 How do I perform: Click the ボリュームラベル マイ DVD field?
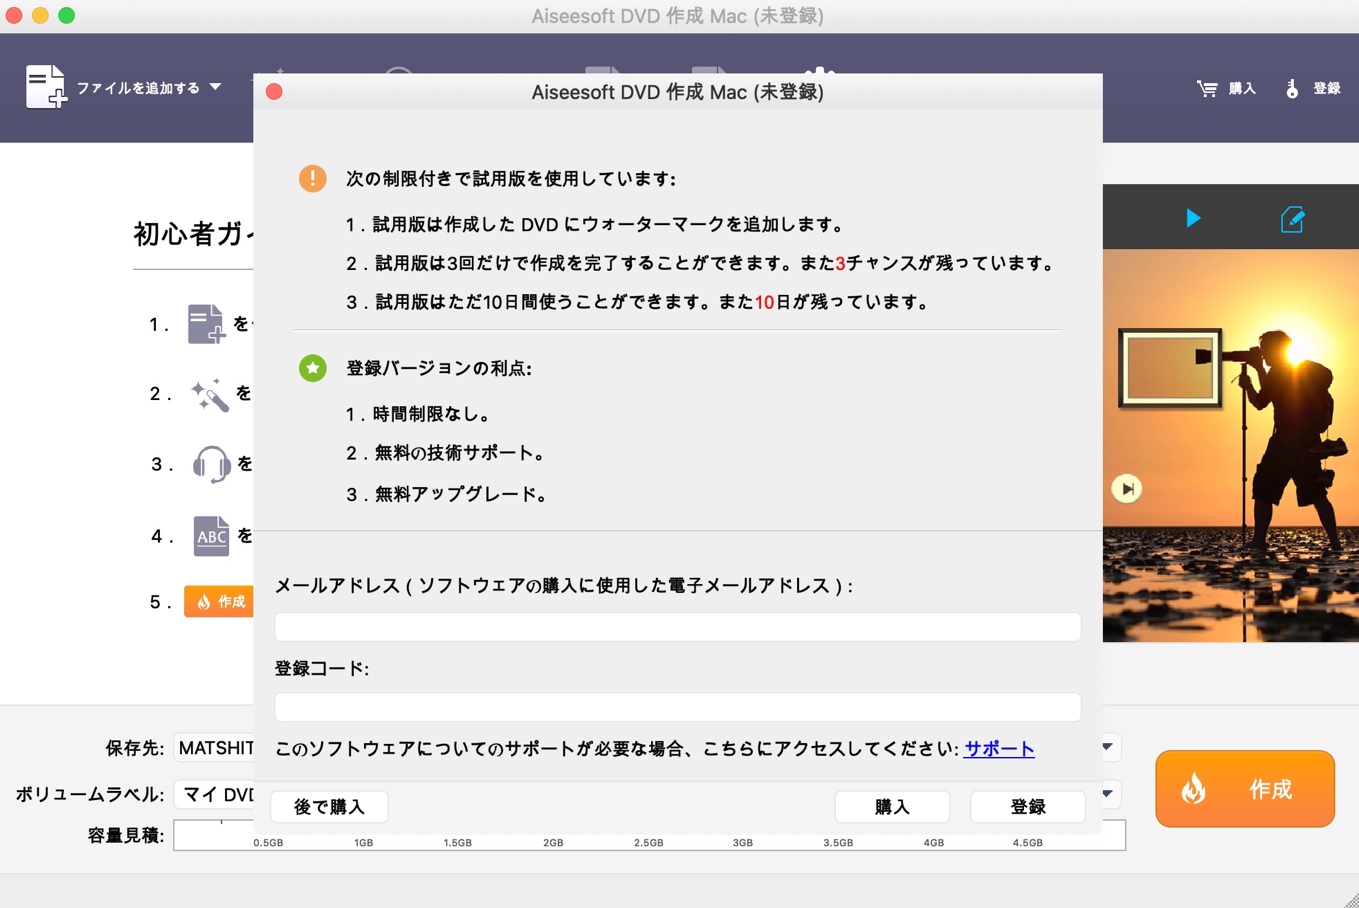pos(214,795)
